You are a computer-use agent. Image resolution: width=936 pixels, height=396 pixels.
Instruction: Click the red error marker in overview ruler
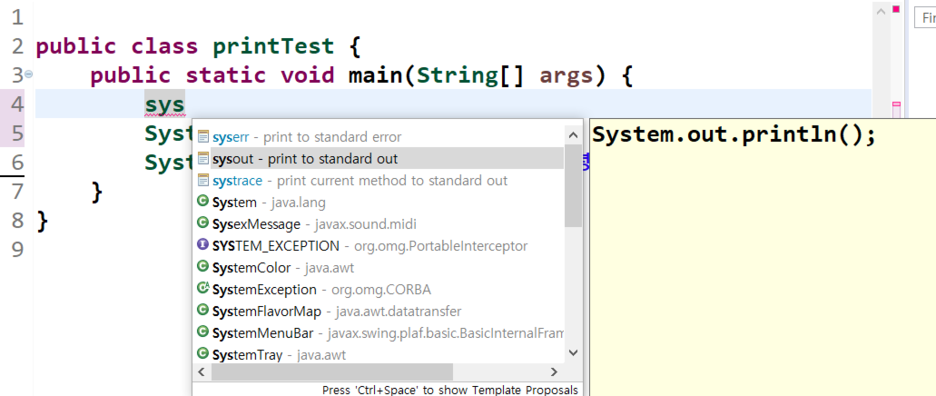[x=896, y=9]
